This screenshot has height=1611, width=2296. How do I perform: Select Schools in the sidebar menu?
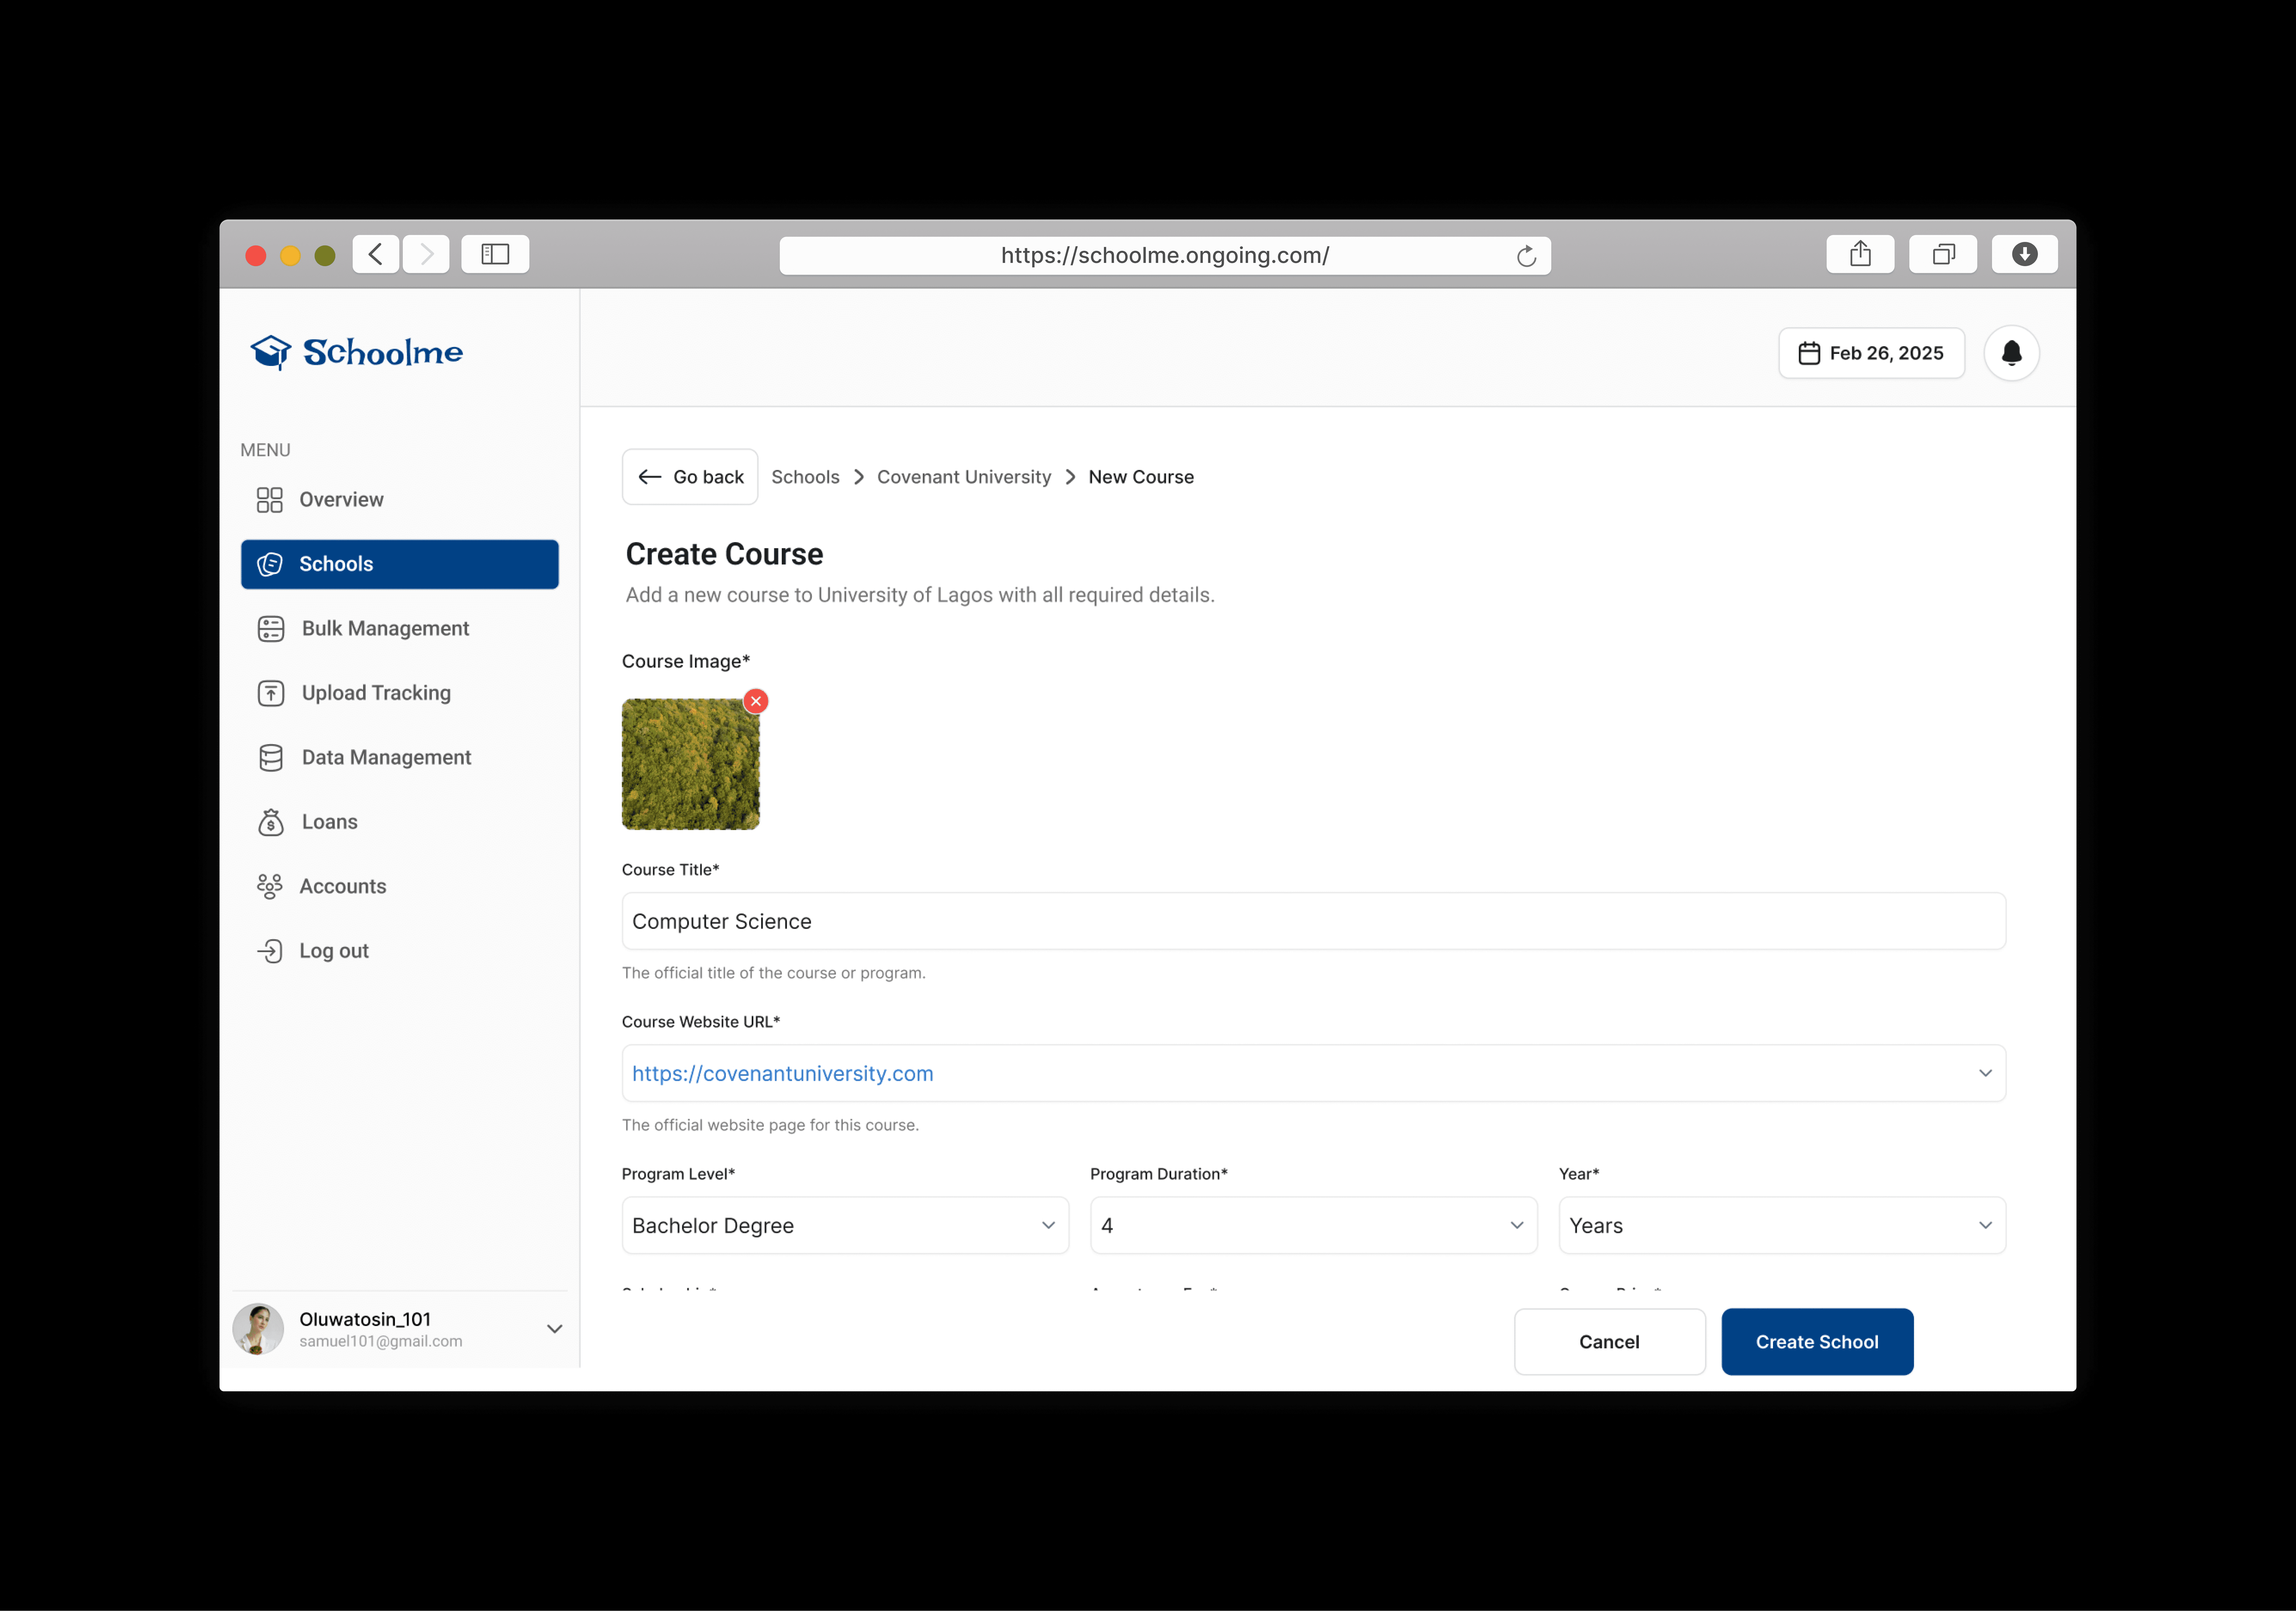(400, 564)
